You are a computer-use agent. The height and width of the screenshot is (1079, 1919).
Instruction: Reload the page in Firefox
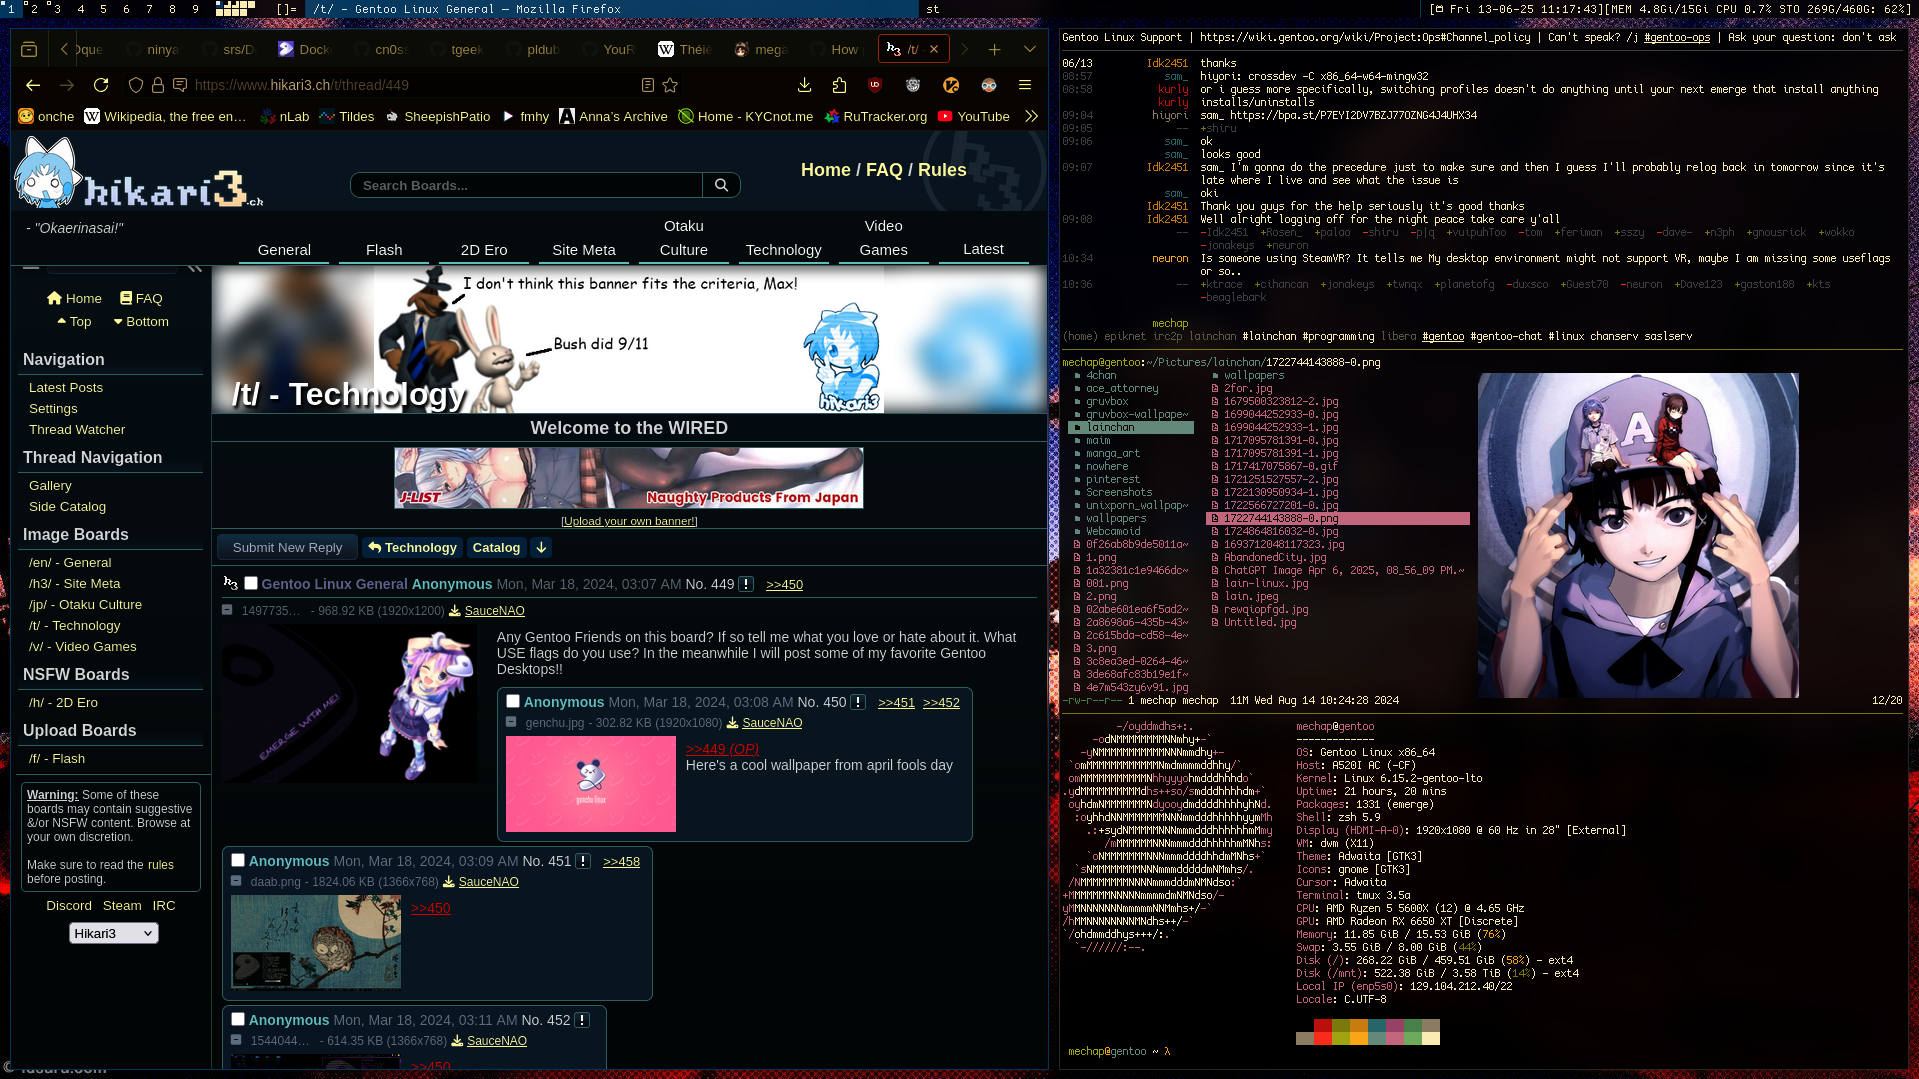pos(101,85)
